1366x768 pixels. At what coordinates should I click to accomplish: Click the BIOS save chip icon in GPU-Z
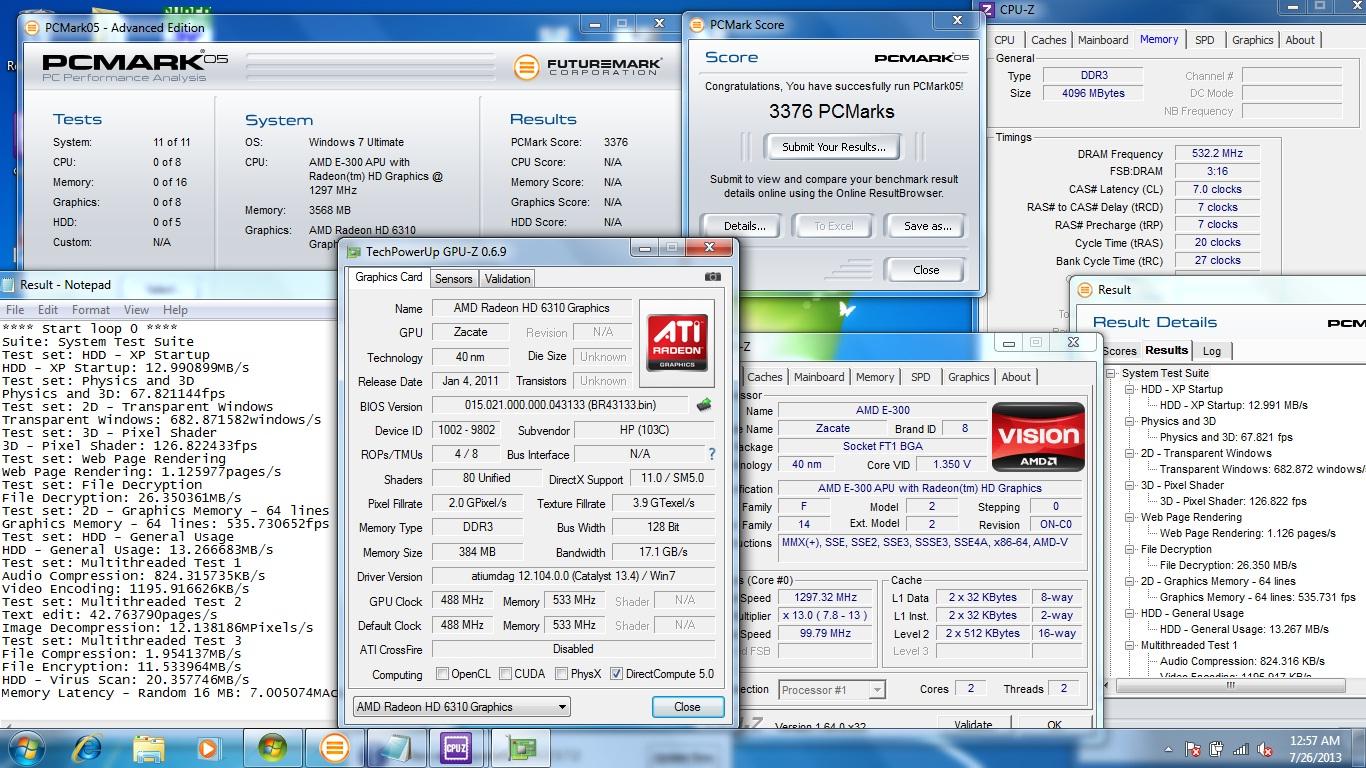(x=704, y=405)
